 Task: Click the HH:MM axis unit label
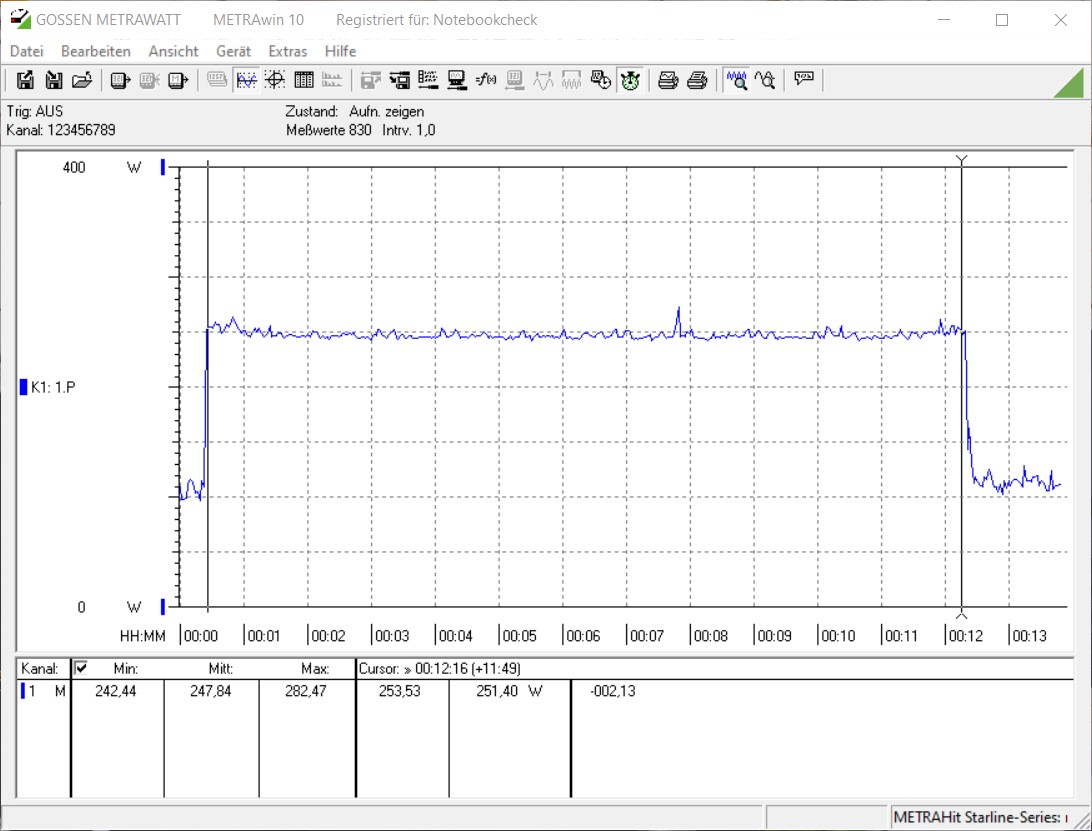click(x=143, y=636)
